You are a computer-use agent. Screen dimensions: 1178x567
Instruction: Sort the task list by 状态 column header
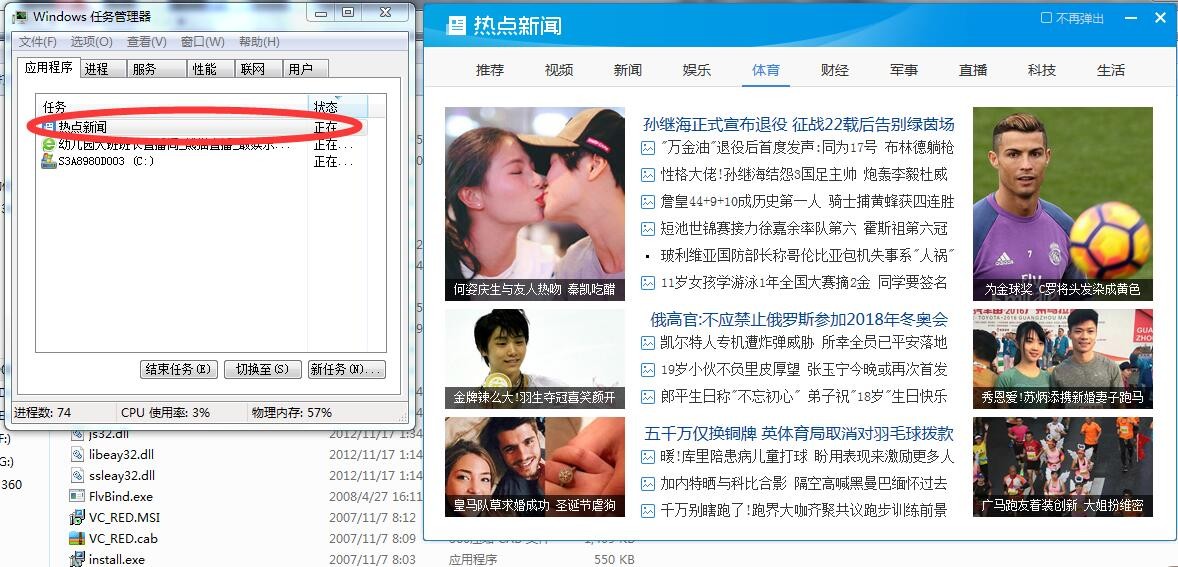tap(326, 106)
